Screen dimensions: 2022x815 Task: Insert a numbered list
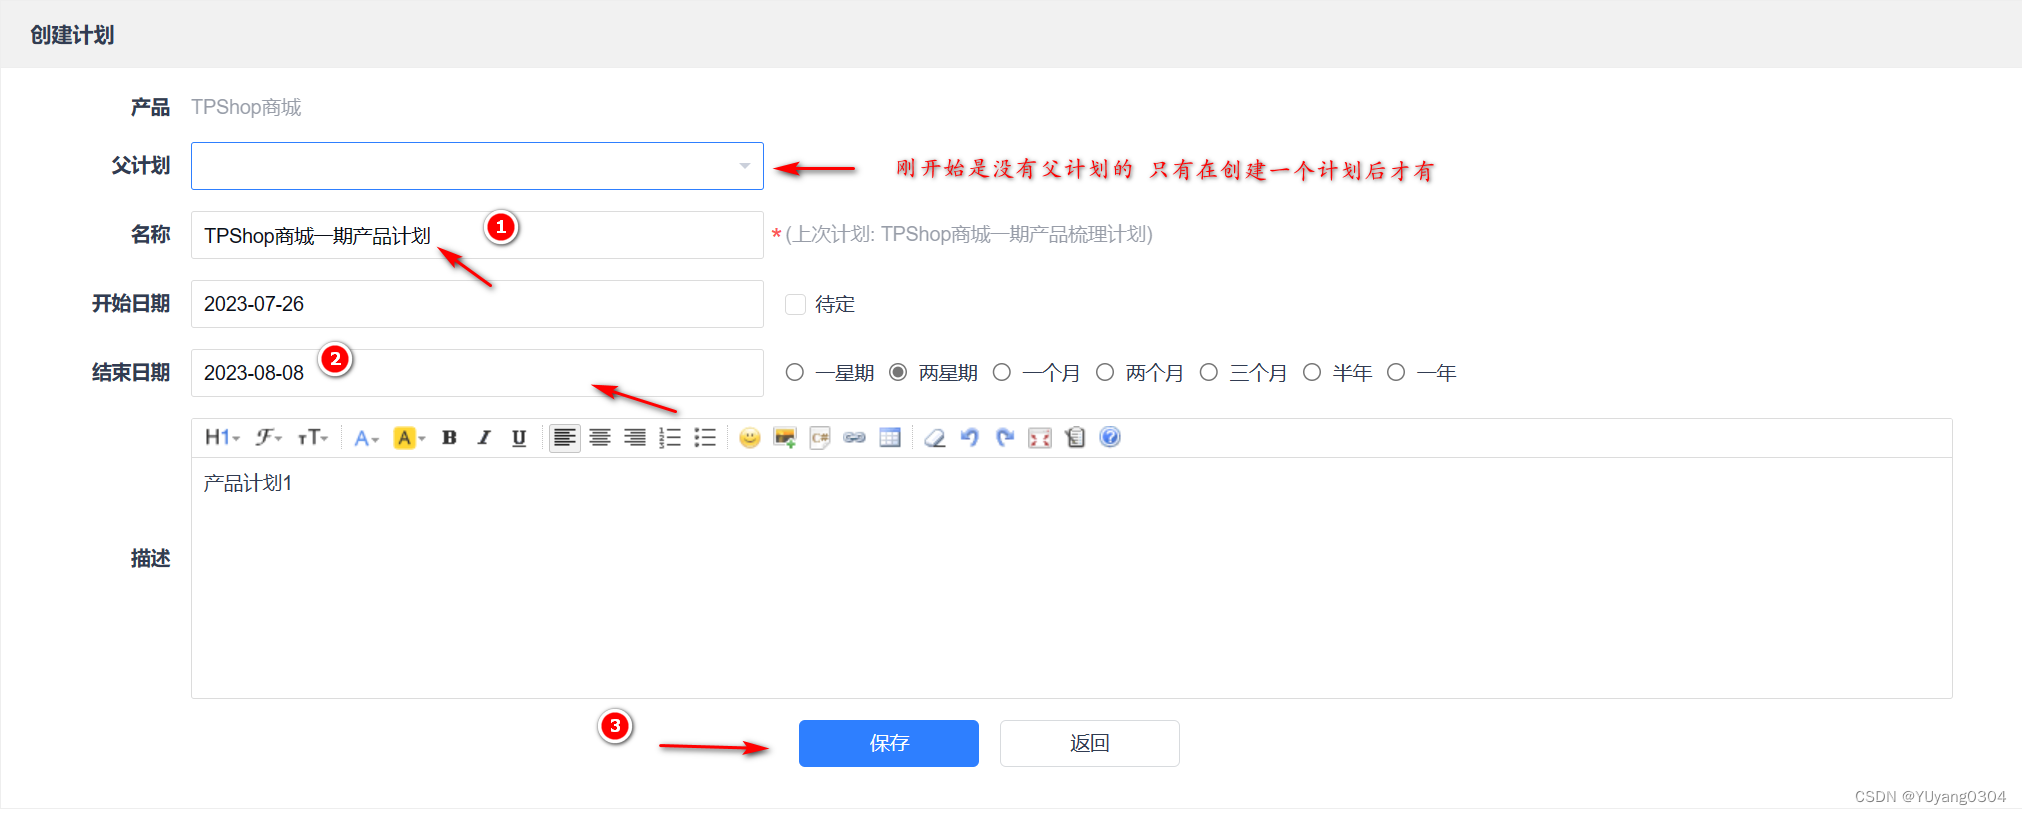670,438
